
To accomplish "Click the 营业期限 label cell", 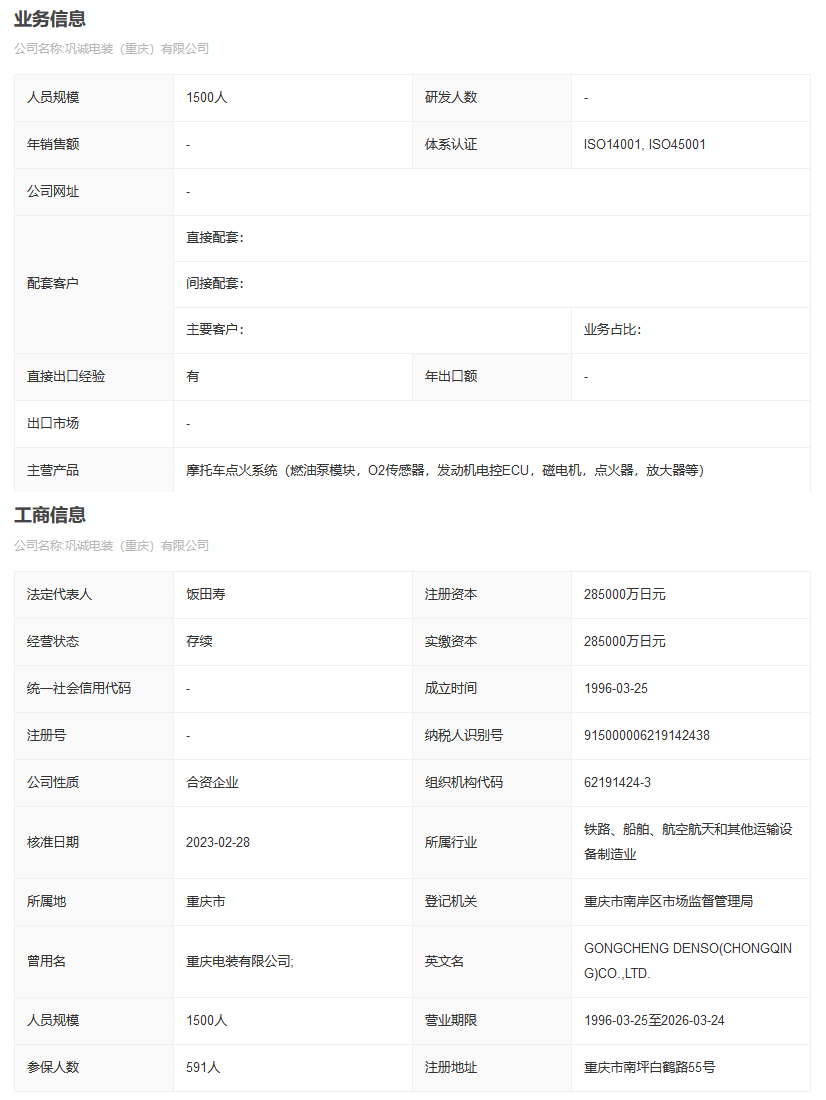I will [x=492, y=1021].
